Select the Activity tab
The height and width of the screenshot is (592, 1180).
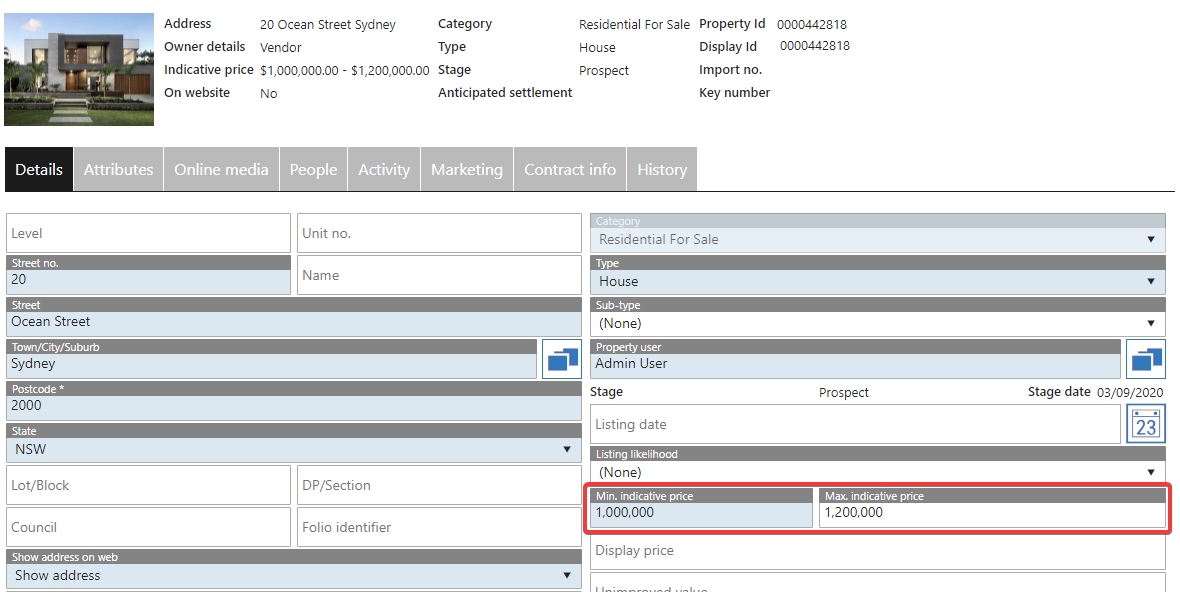point(384,170)
